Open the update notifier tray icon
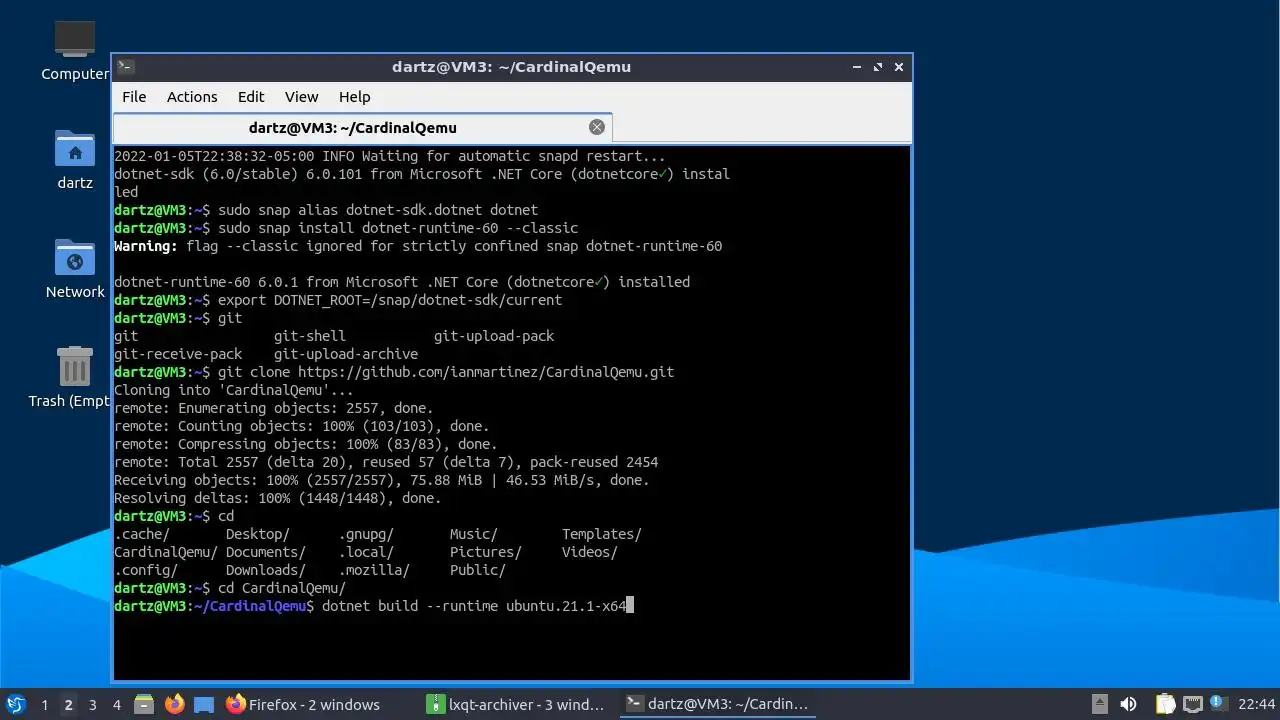1280x720 pixels. click(1218, 704)
